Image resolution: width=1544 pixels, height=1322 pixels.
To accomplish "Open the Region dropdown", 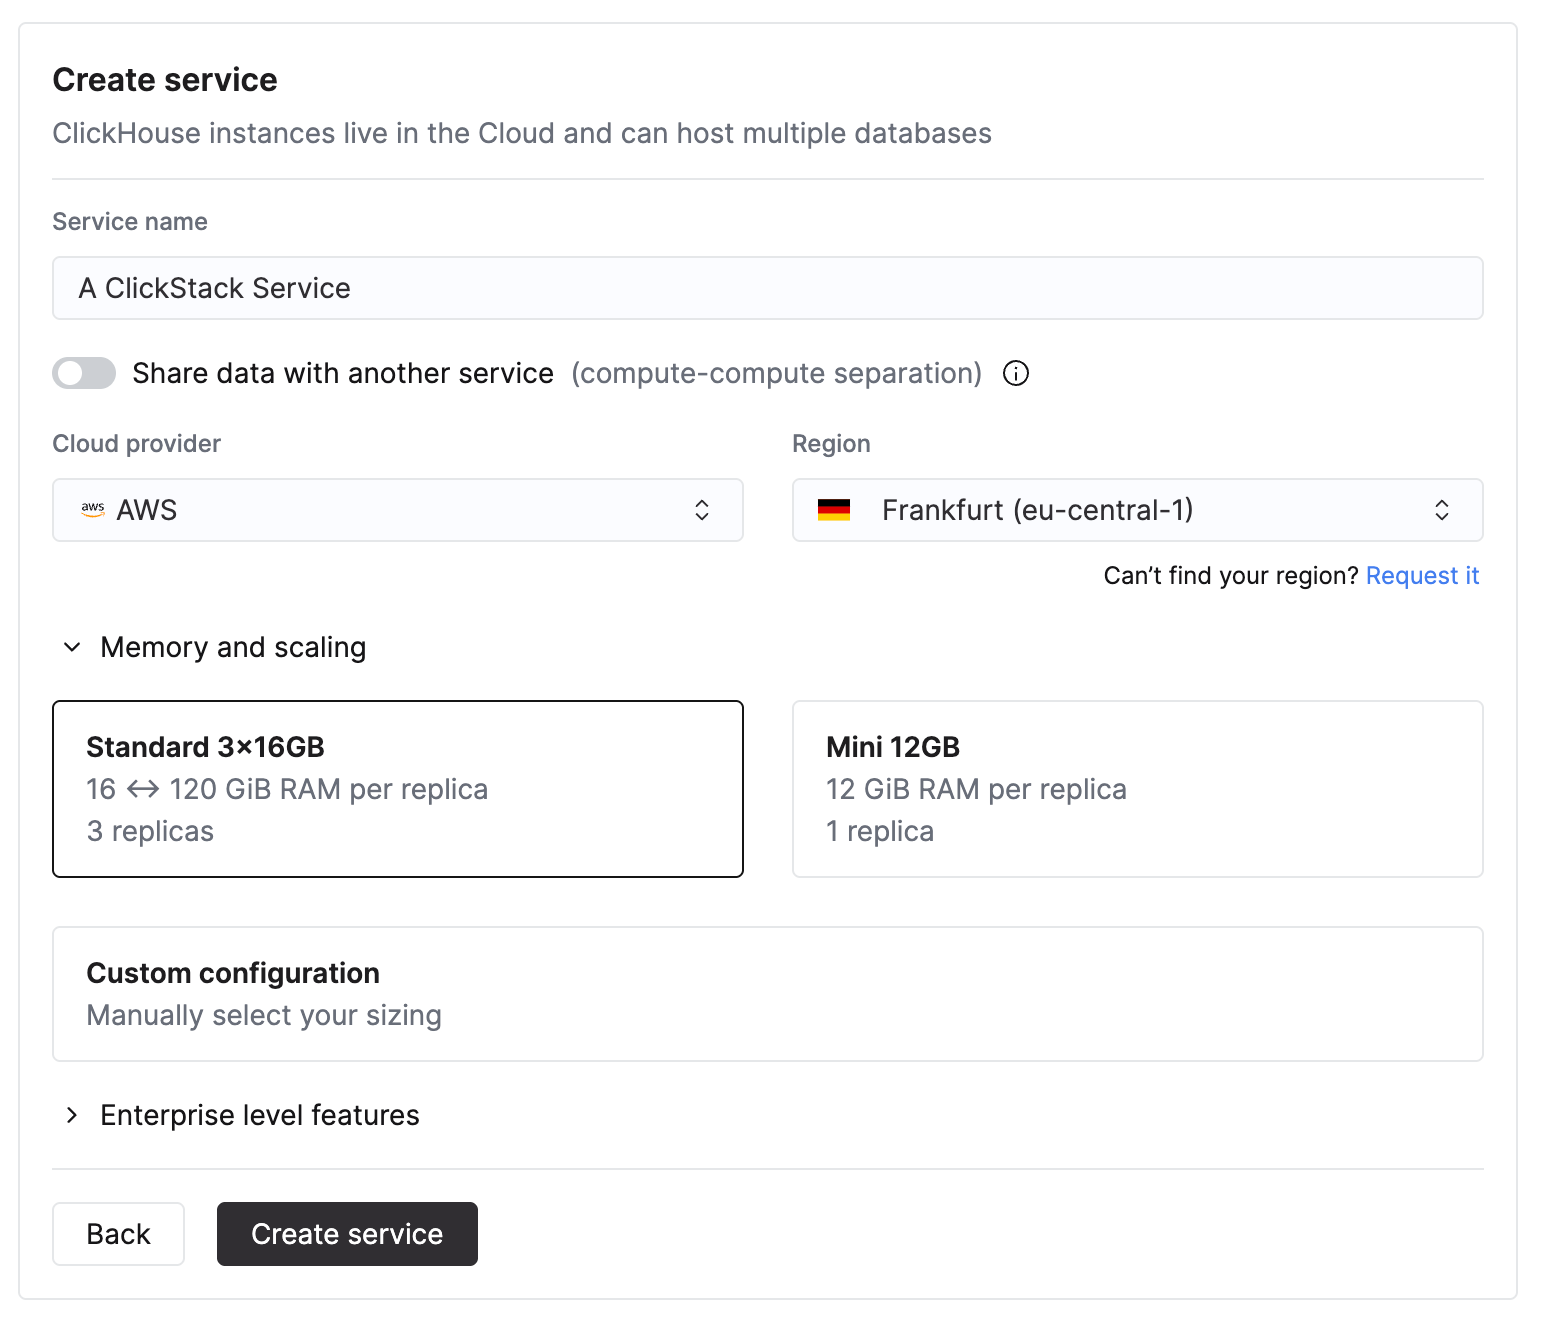I will [1137, 510].
